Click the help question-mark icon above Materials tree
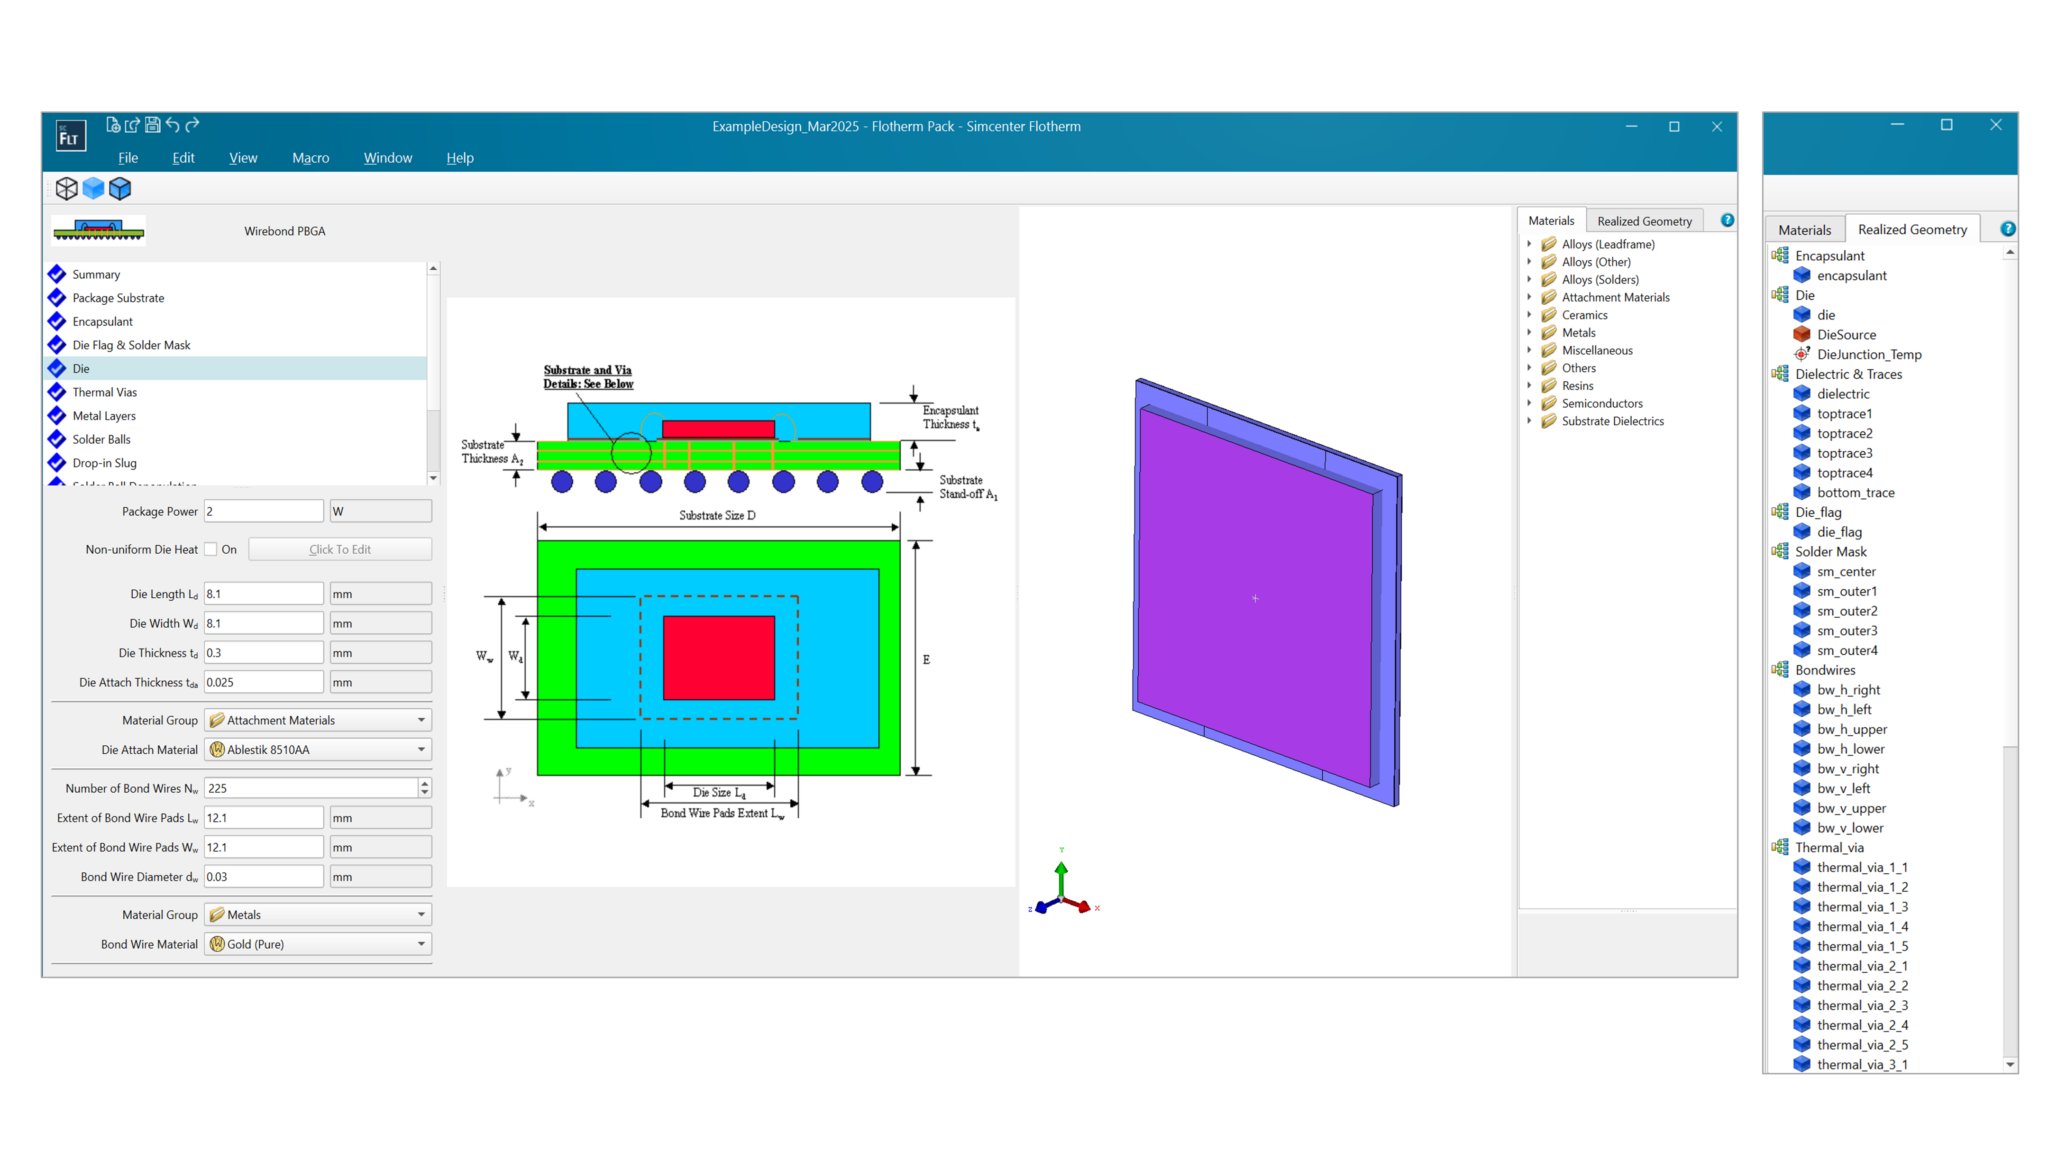The width and height of the screenshot is (2048, 1152). (x=1725, y=220)
